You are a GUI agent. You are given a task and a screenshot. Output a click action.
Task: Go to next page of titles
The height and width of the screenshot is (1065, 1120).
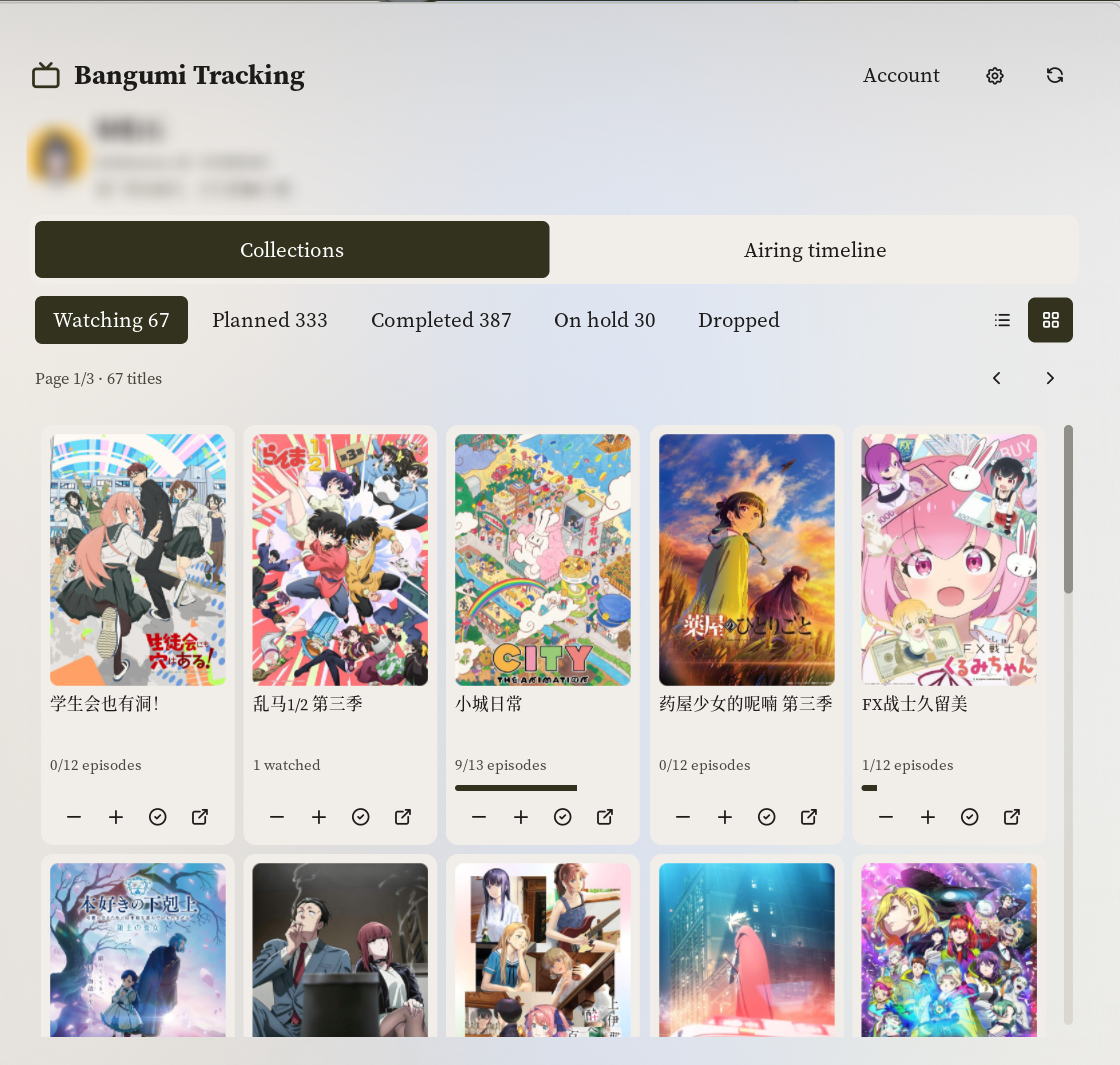point(1050,378)
